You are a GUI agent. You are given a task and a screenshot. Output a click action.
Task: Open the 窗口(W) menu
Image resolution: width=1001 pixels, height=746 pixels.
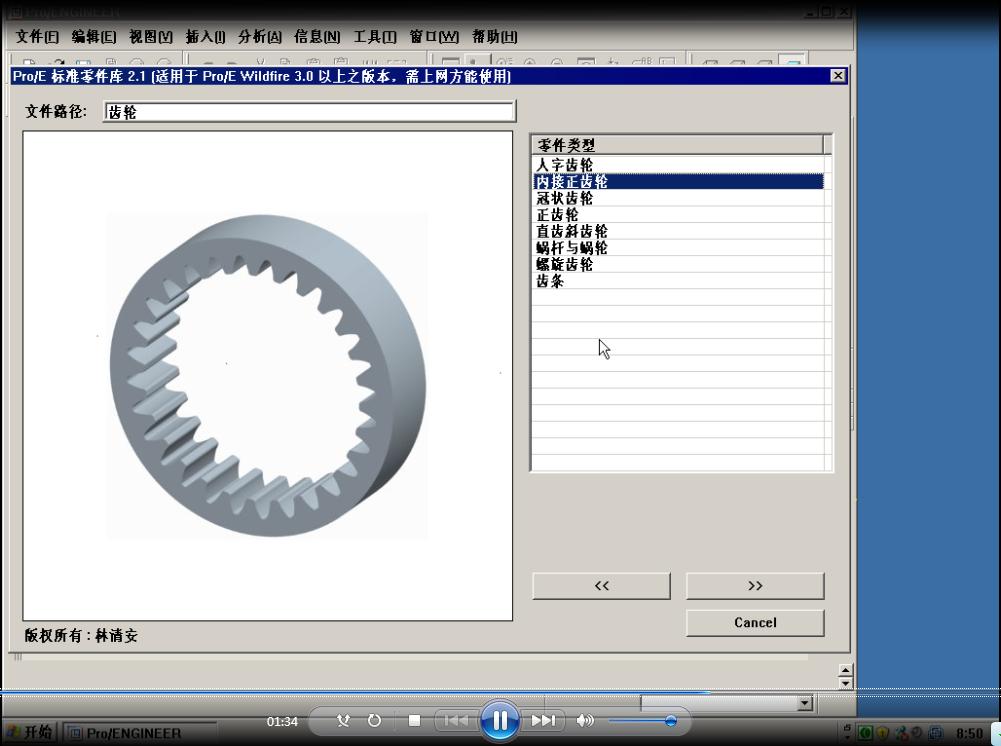pyautogui.click(x=434, y=36)
